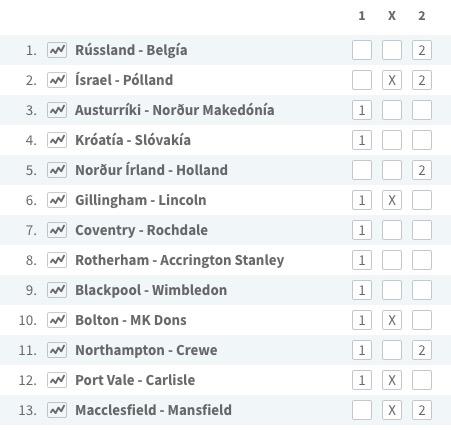Click the Austurríki - Norður Makedónía match name

pos(175,110)
